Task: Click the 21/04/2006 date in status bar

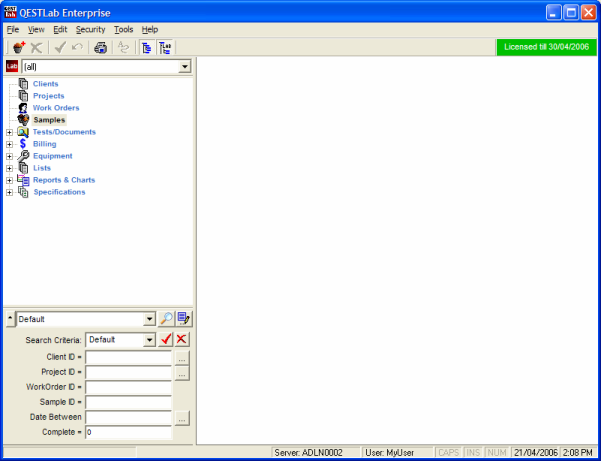Action: [535, 453]
